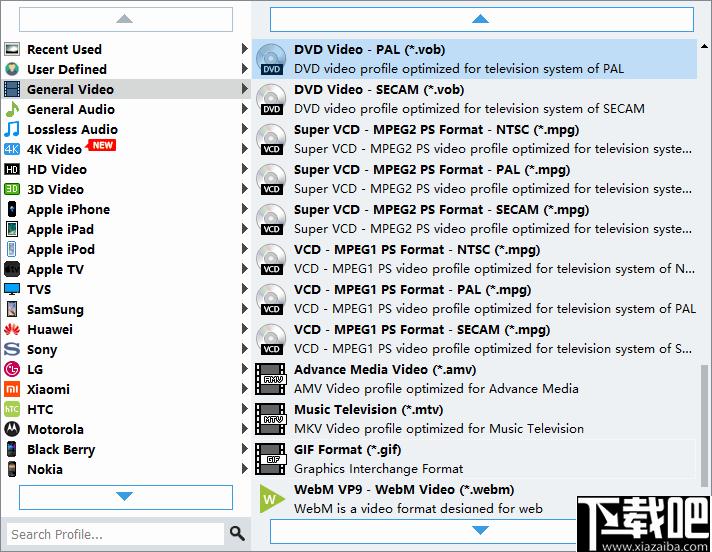This screenshot has height=552, width=712.
Task: Select Advance Media Video (*.amv) profile
Action: click(475, 379)
